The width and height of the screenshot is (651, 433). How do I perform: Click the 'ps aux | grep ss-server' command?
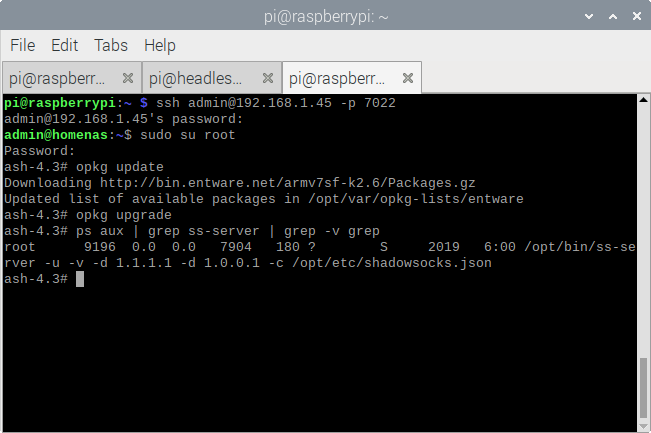coord(228,231)
